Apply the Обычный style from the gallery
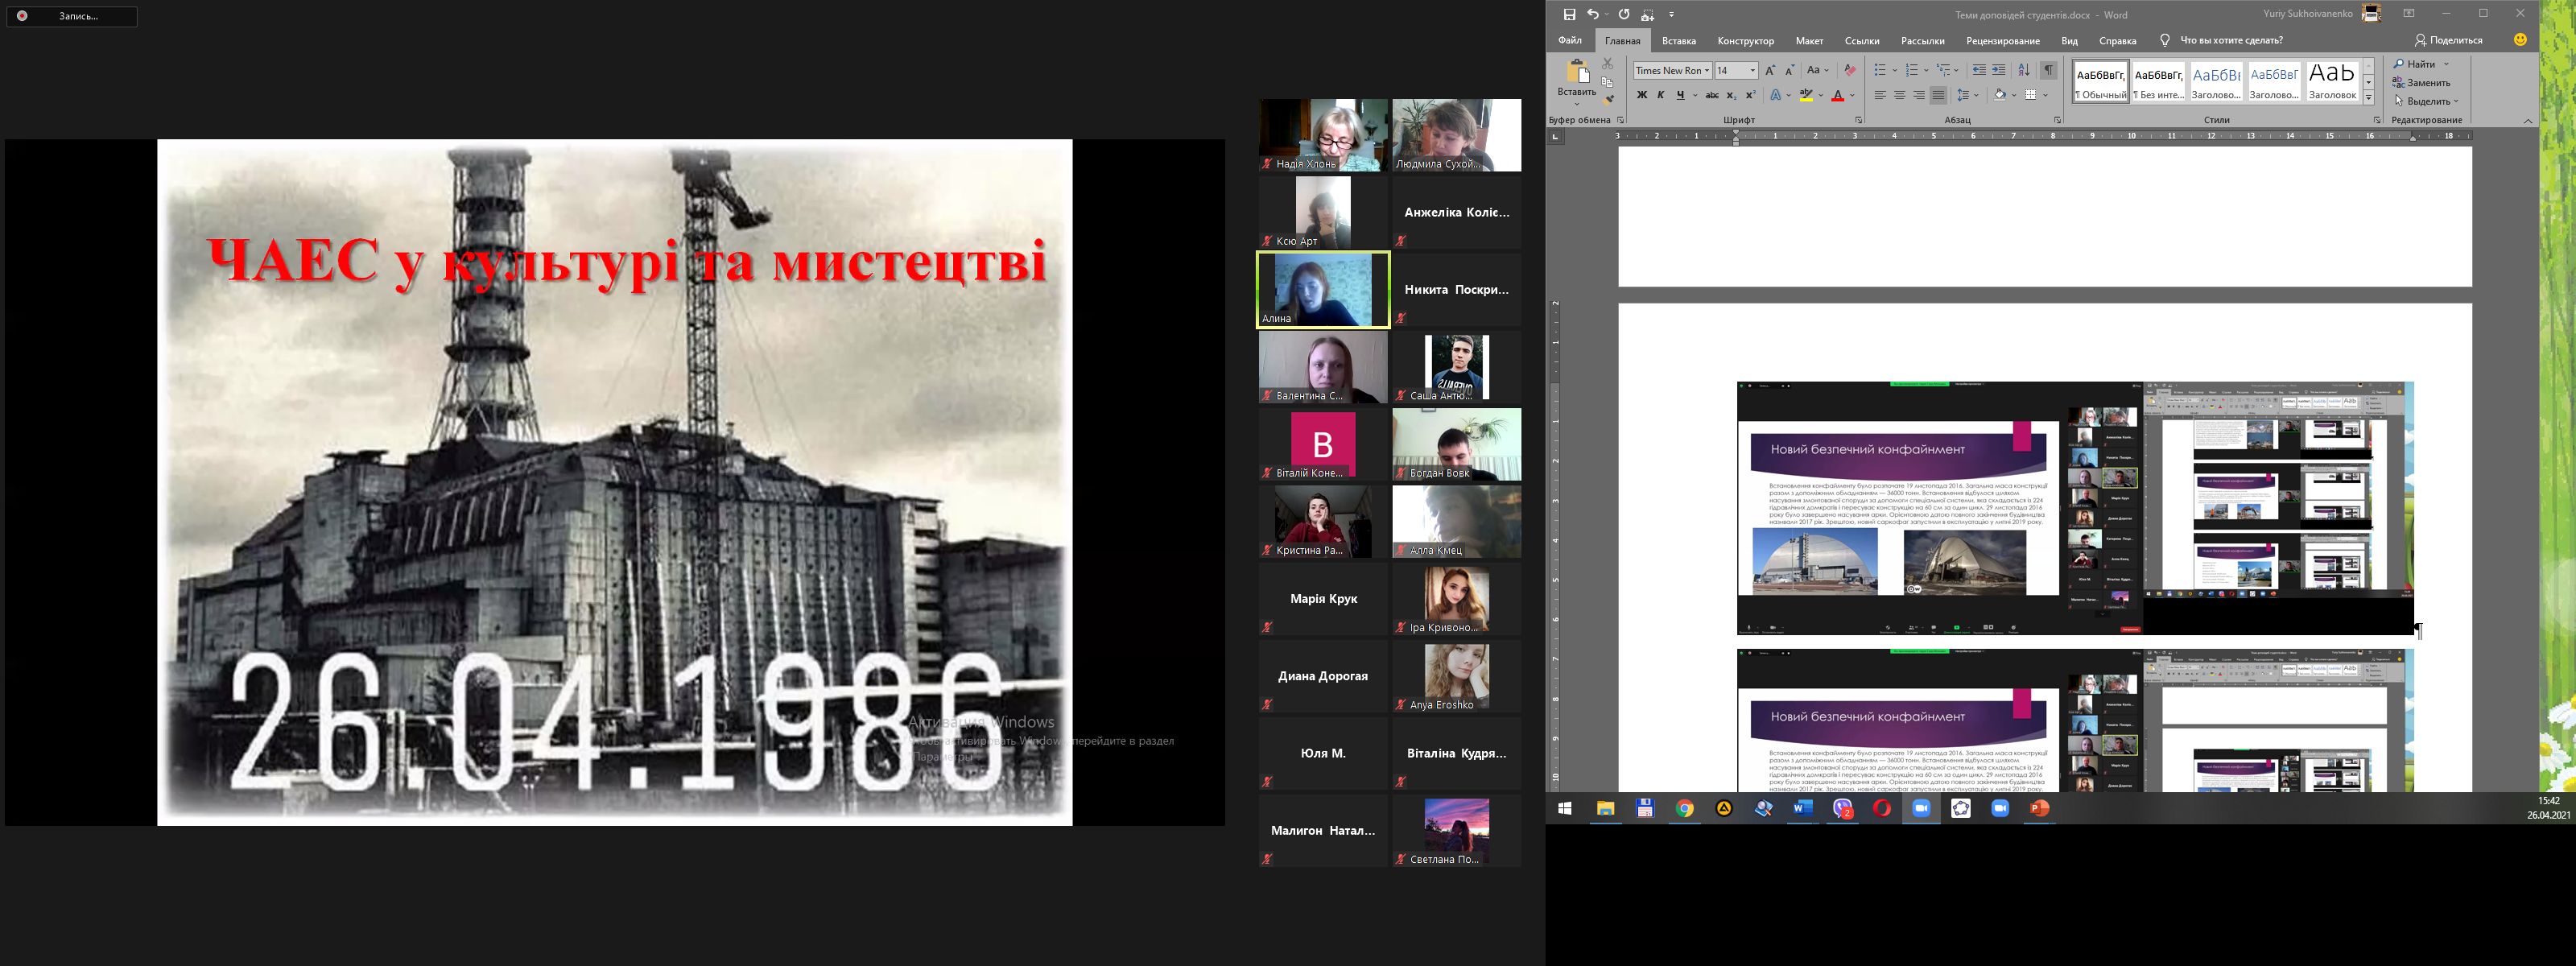This screenshot has height=966, width=2576. [x=2101, y=80]
